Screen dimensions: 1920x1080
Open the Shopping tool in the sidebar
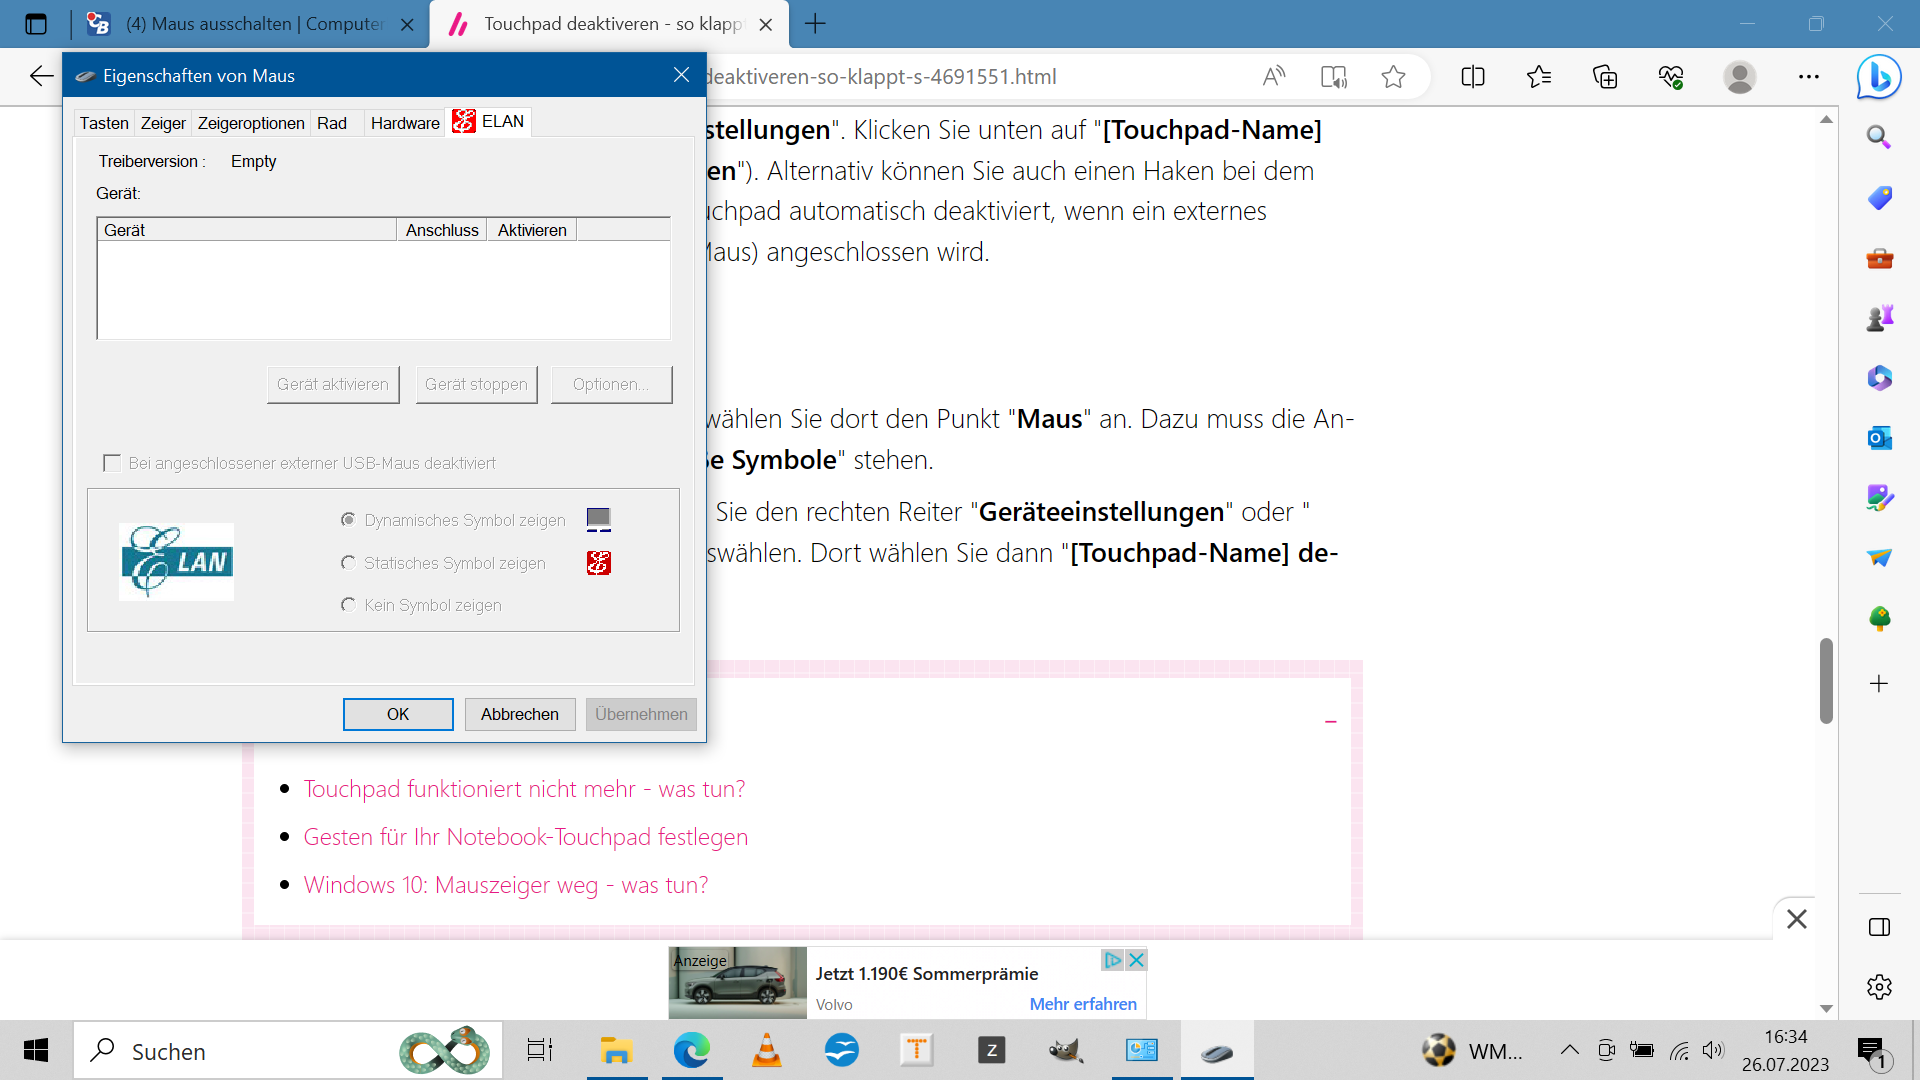[x=1878, y=198]
